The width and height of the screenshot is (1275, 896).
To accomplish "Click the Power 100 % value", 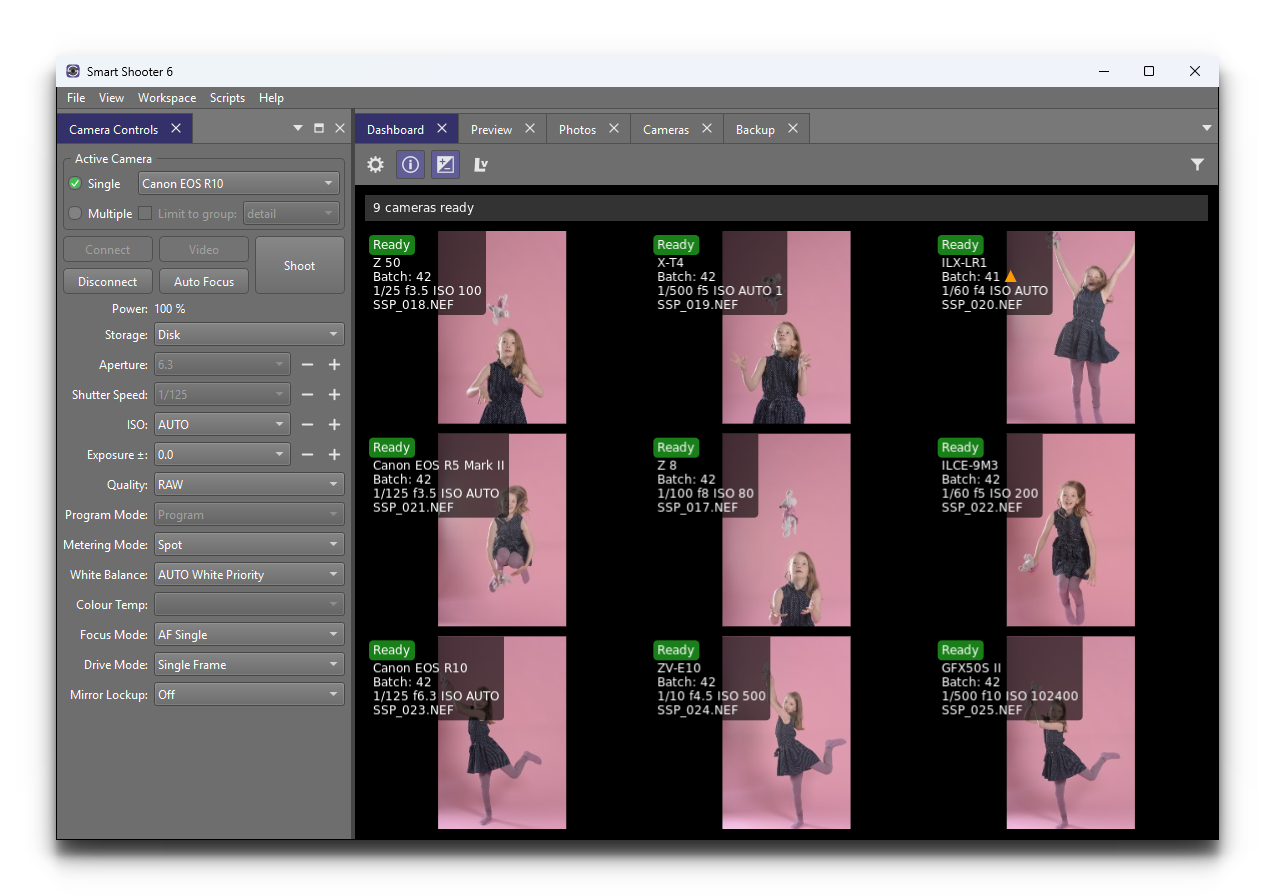I will click(x=170, y=309).
